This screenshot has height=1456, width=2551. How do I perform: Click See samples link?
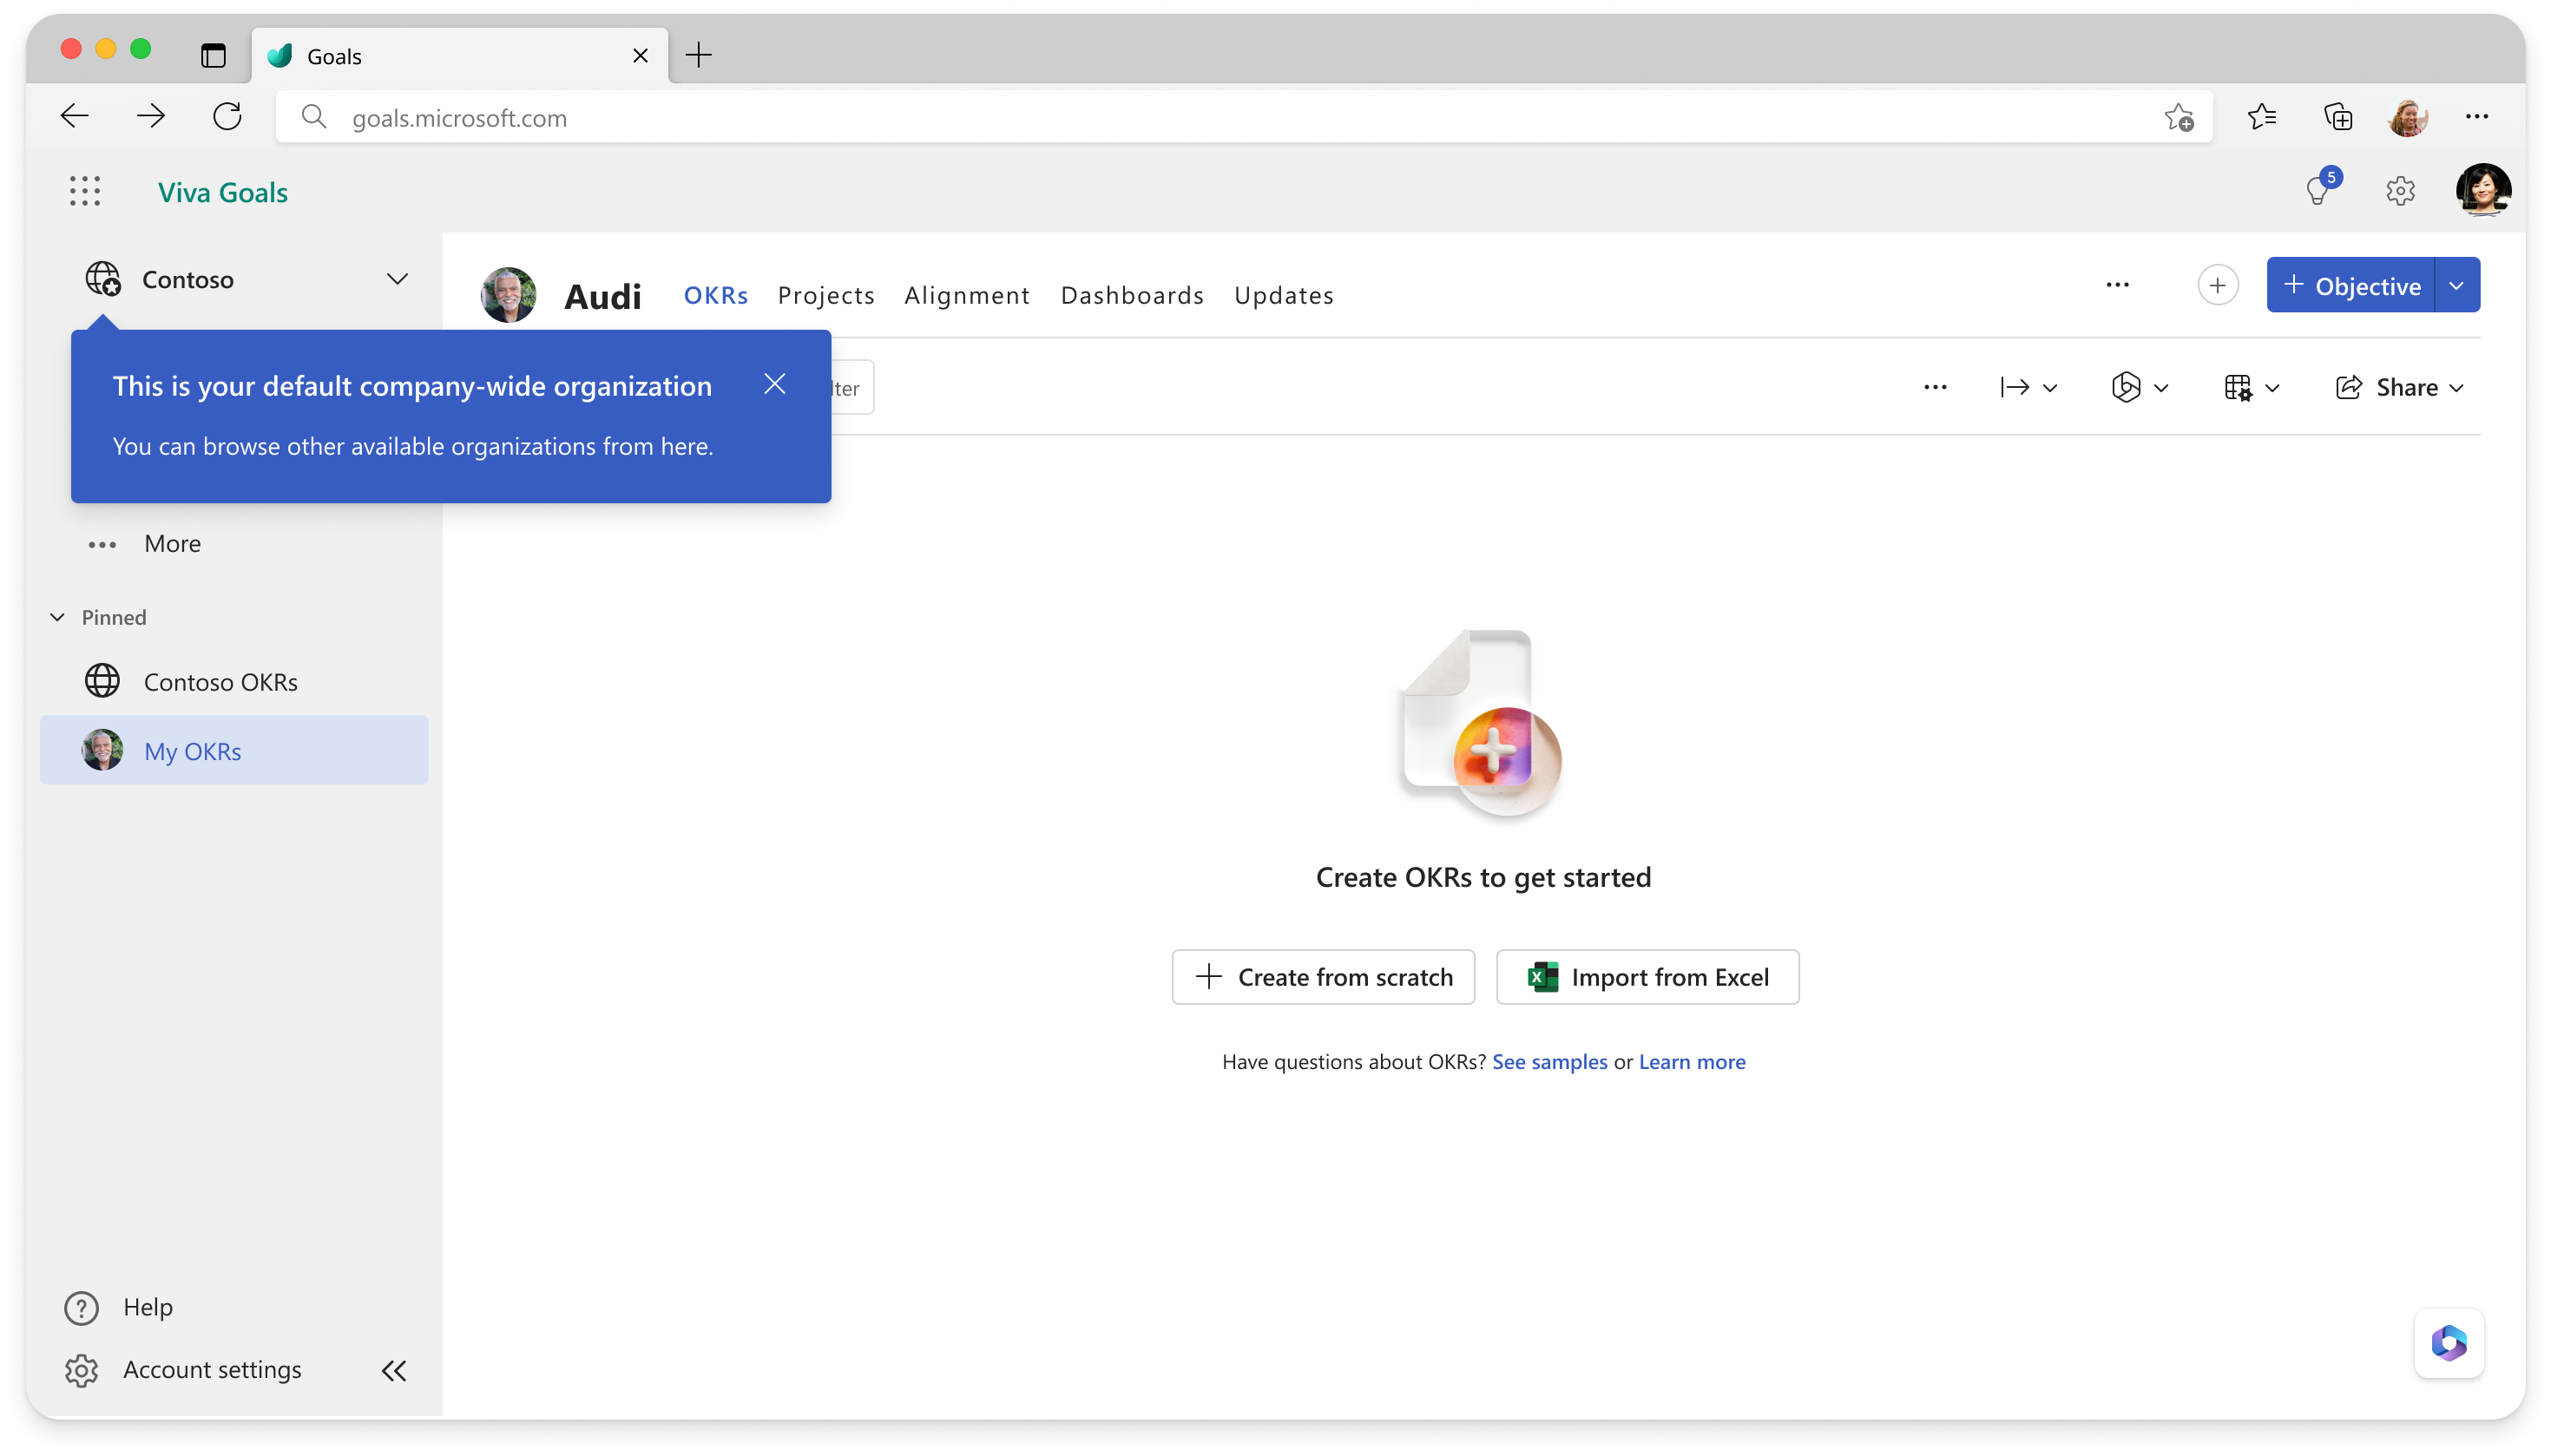(1548, 1060)
